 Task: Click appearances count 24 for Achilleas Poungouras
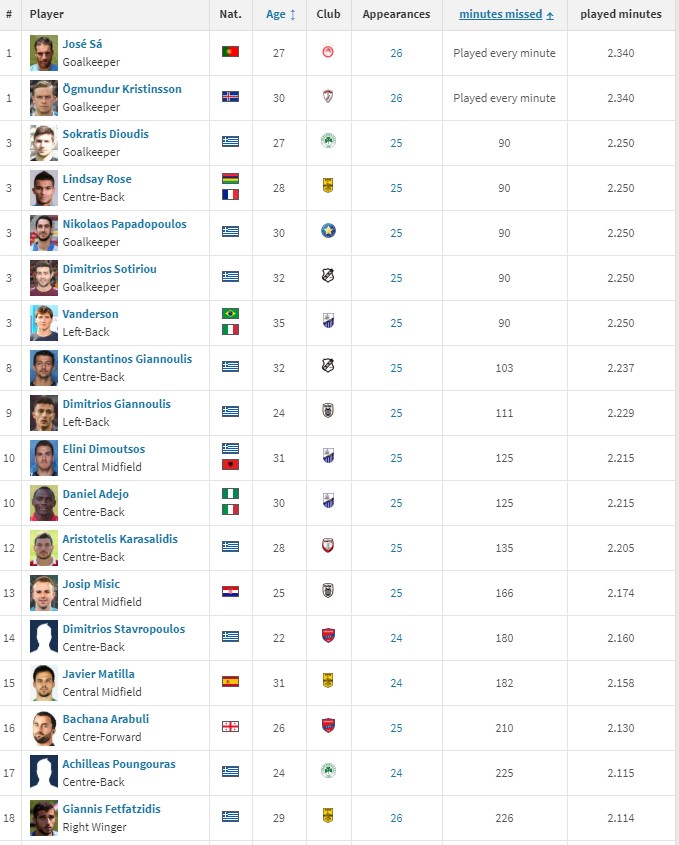click(396, 773)
